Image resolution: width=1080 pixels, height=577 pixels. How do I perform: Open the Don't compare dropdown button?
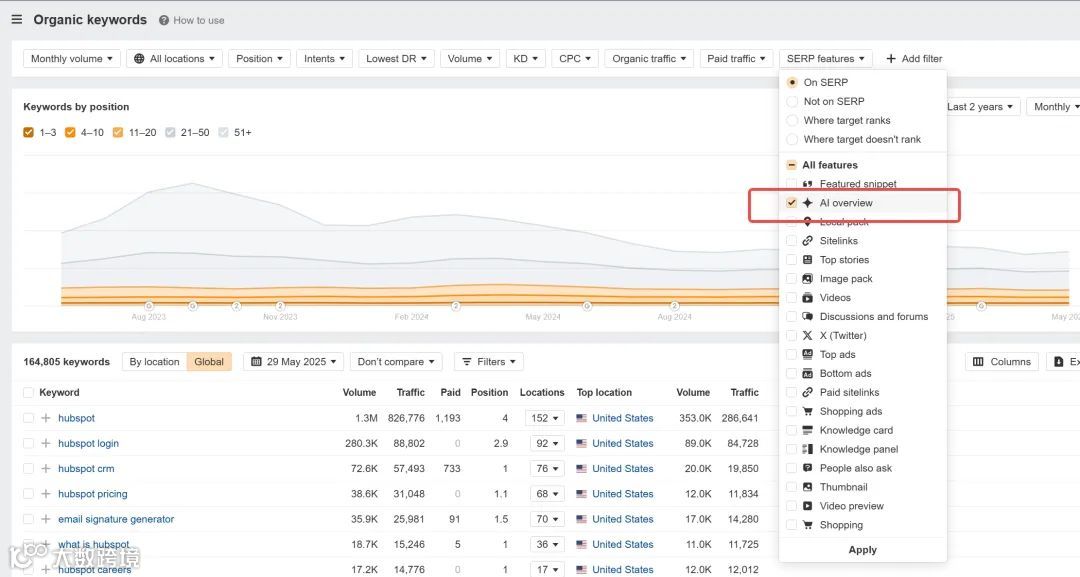point(396,361)
